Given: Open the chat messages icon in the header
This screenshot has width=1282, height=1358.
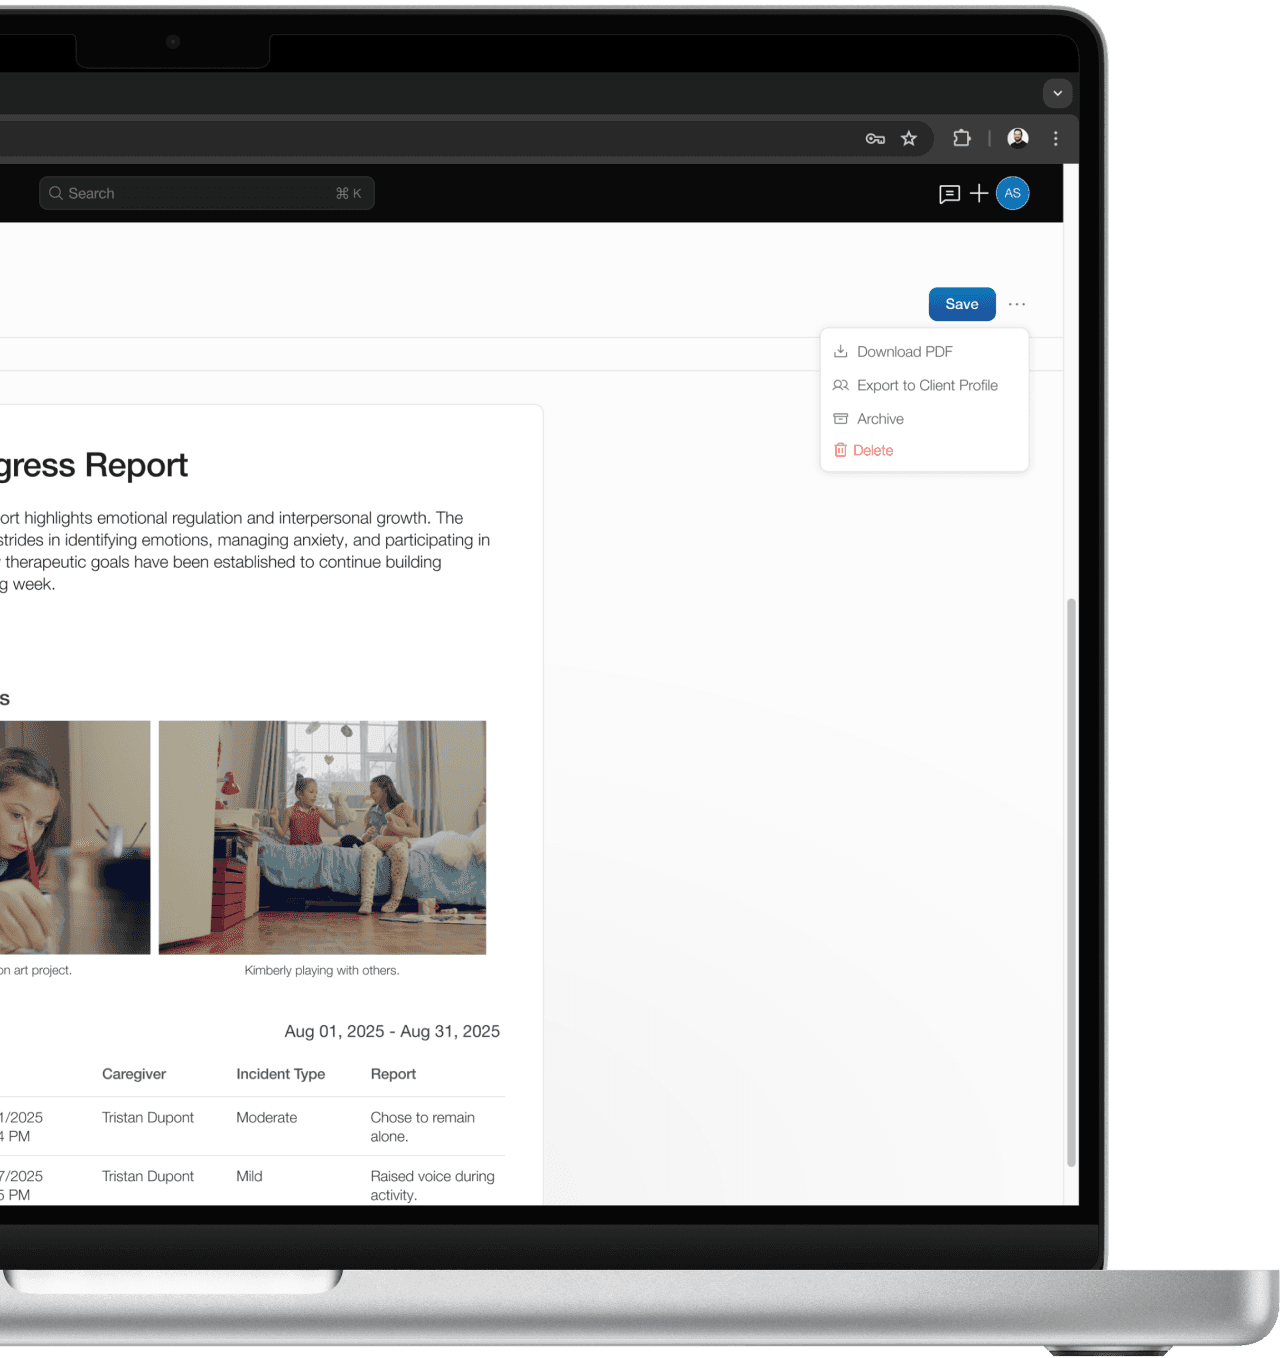Looking at the screenshot, I should point(948,193).
